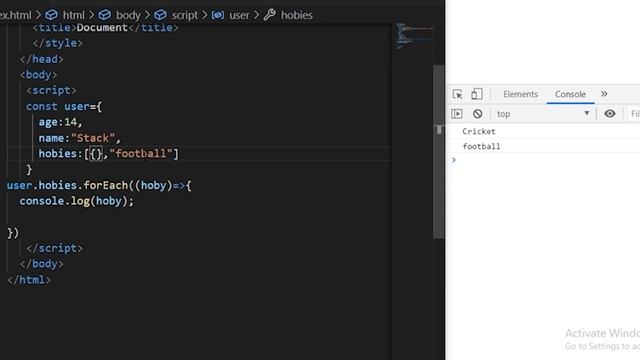640x360 pixels.
Task: Click the closing head tag
Action: coord(42,59)
